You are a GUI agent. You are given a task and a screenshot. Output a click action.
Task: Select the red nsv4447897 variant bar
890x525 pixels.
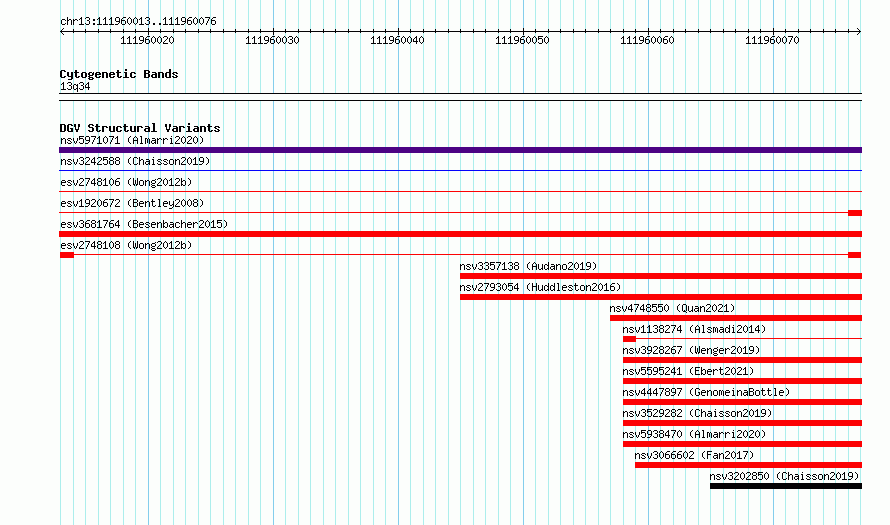(742, 402)
